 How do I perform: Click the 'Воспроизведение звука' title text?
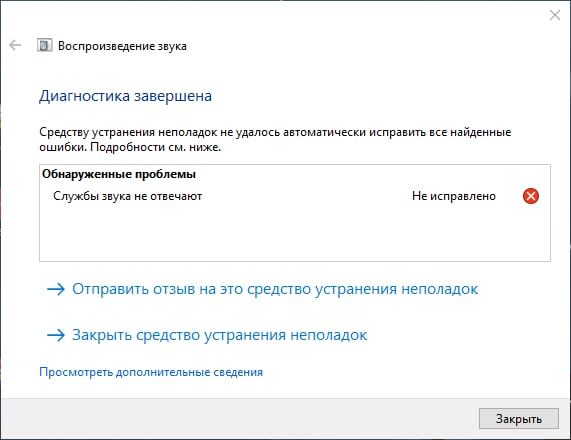(122, 46)
